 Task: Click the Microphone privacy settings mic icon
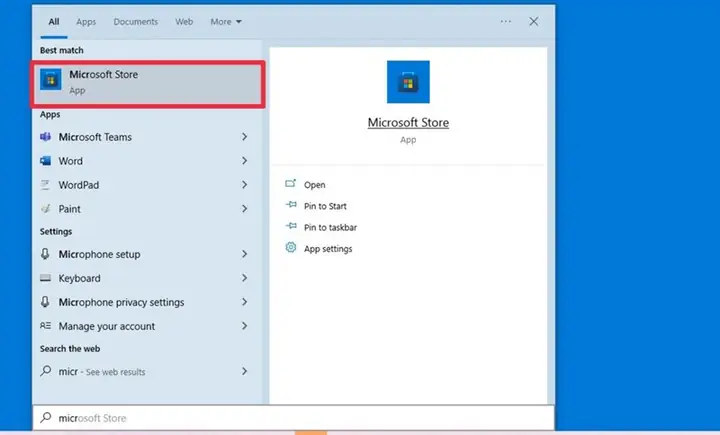tap(45, 302)
